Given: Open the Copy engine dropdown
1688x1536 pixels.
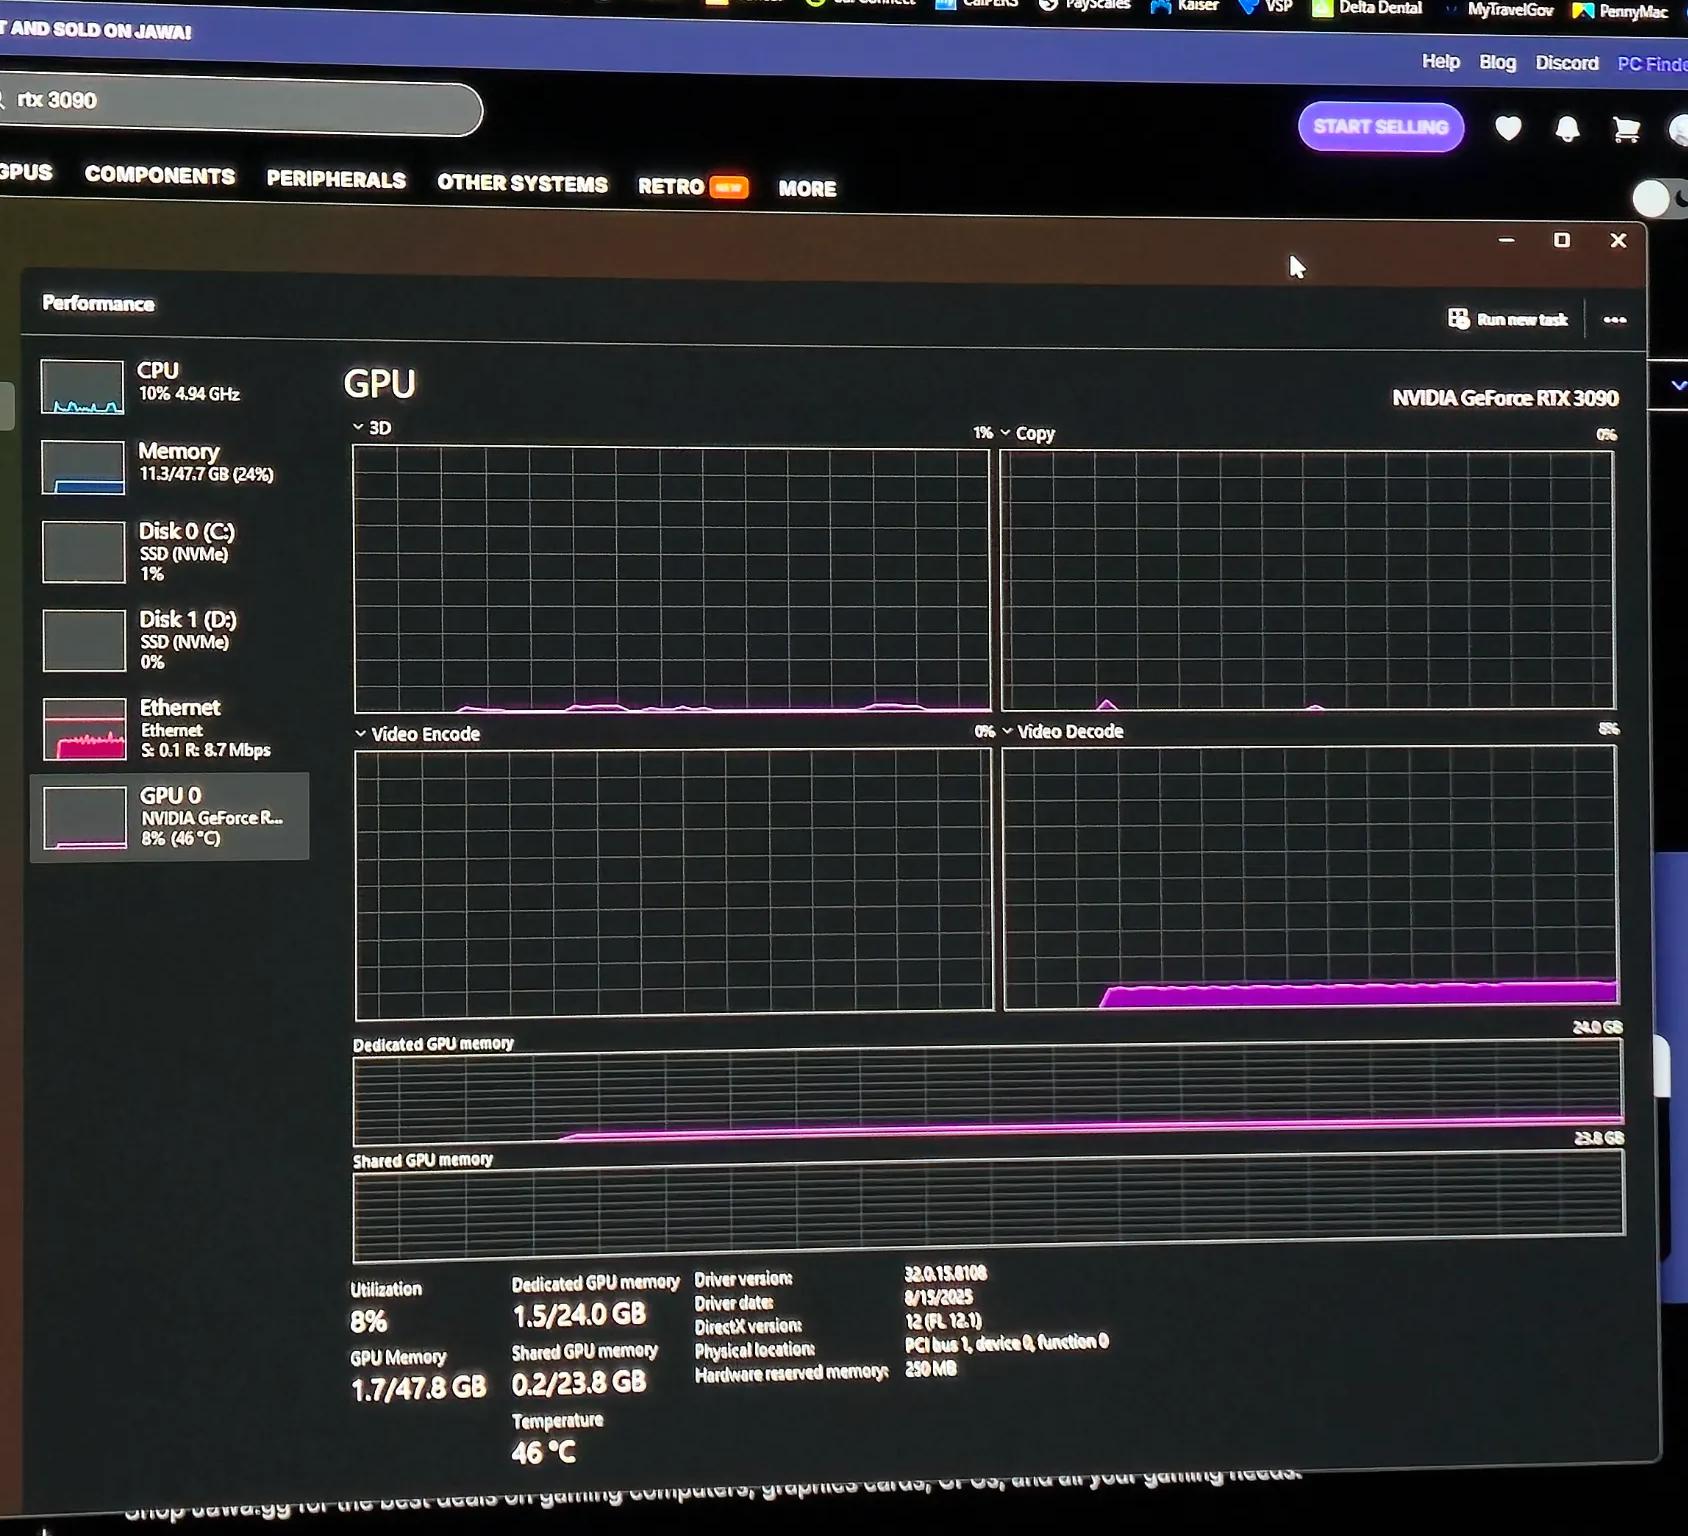Looking at the screenshot, I should 1027,433.
